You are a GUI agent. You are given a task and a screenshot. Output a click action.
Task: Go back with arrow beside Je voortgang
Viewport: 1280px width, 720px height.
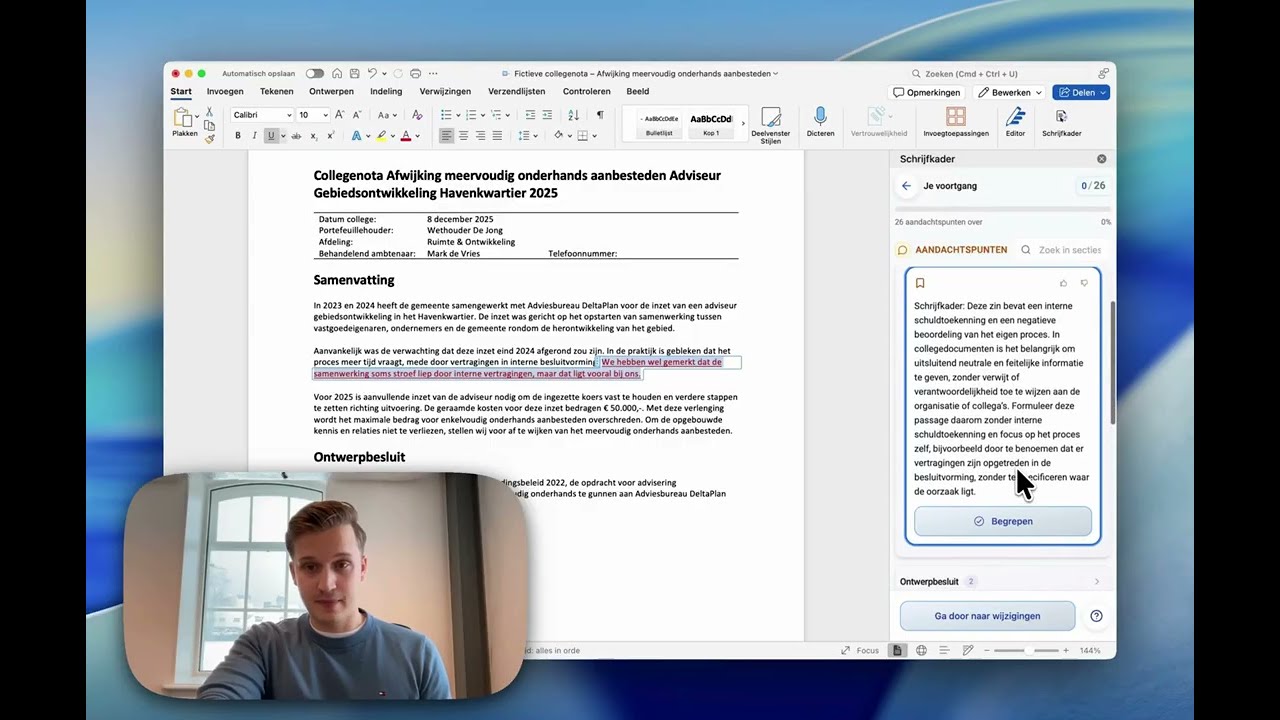(906, 186)
